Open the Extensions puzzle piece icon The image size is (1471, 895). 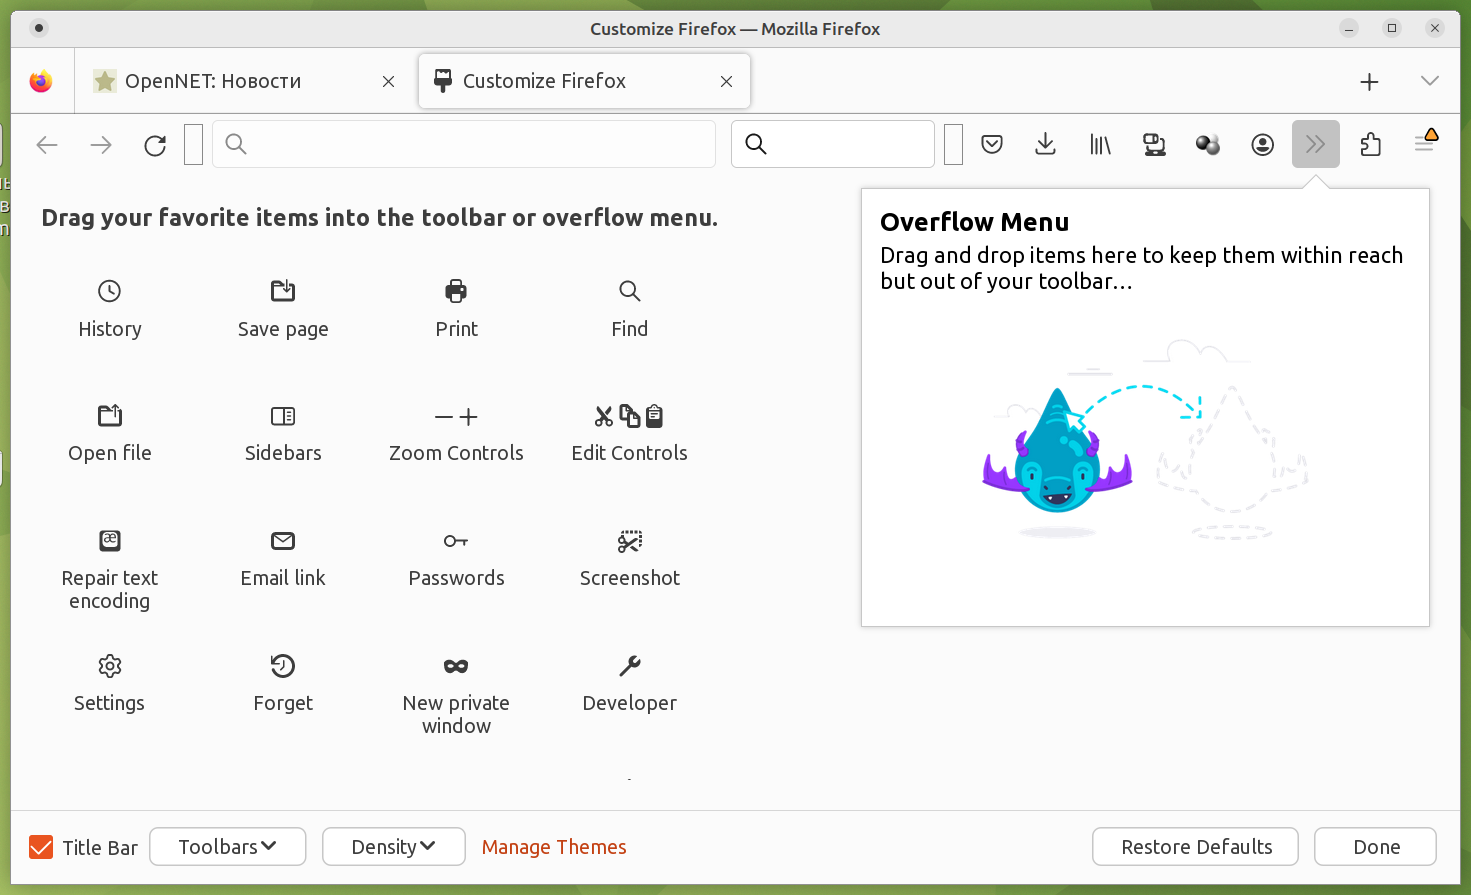pos(1370,145)
